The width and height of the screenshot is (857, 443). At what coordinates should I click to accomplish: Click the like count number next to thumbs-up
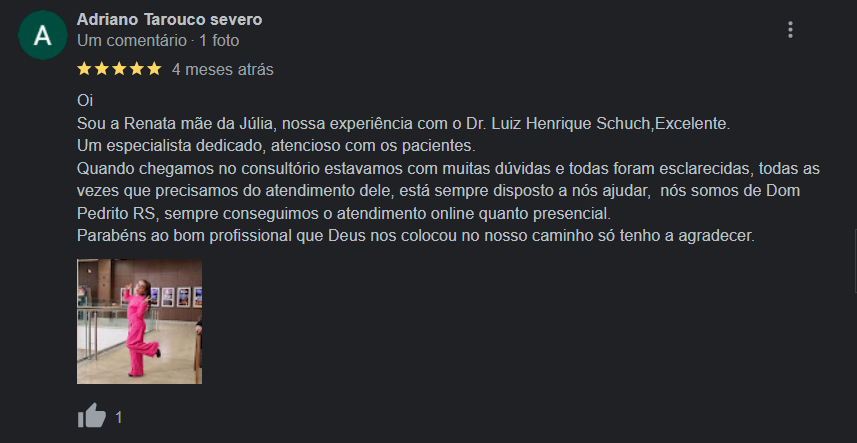coord(119,417)
